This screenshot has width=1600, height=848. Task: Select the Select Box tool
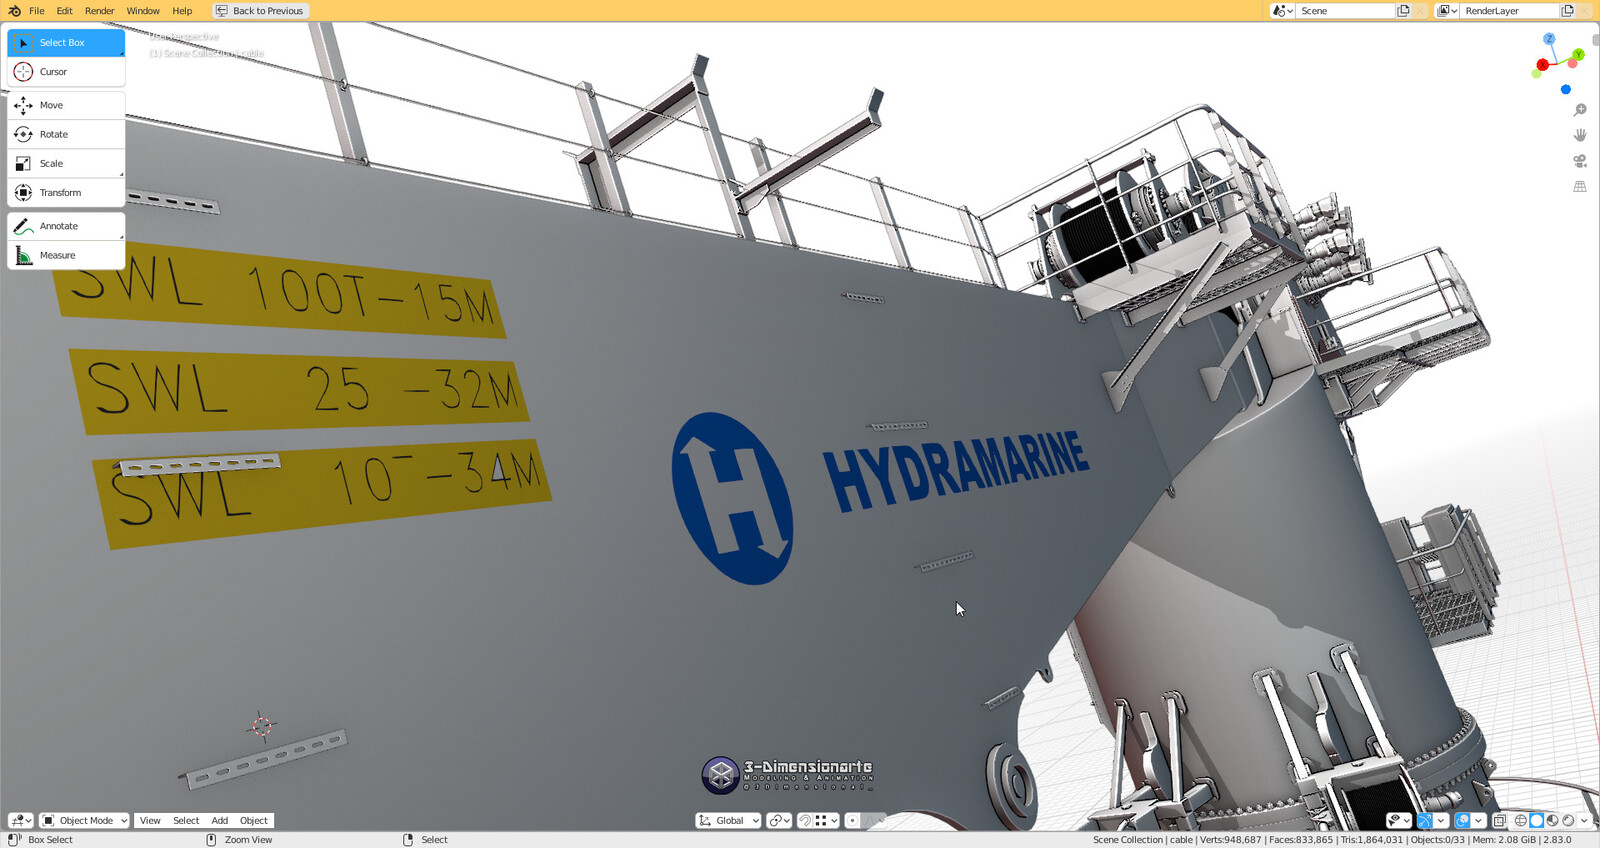66,43
